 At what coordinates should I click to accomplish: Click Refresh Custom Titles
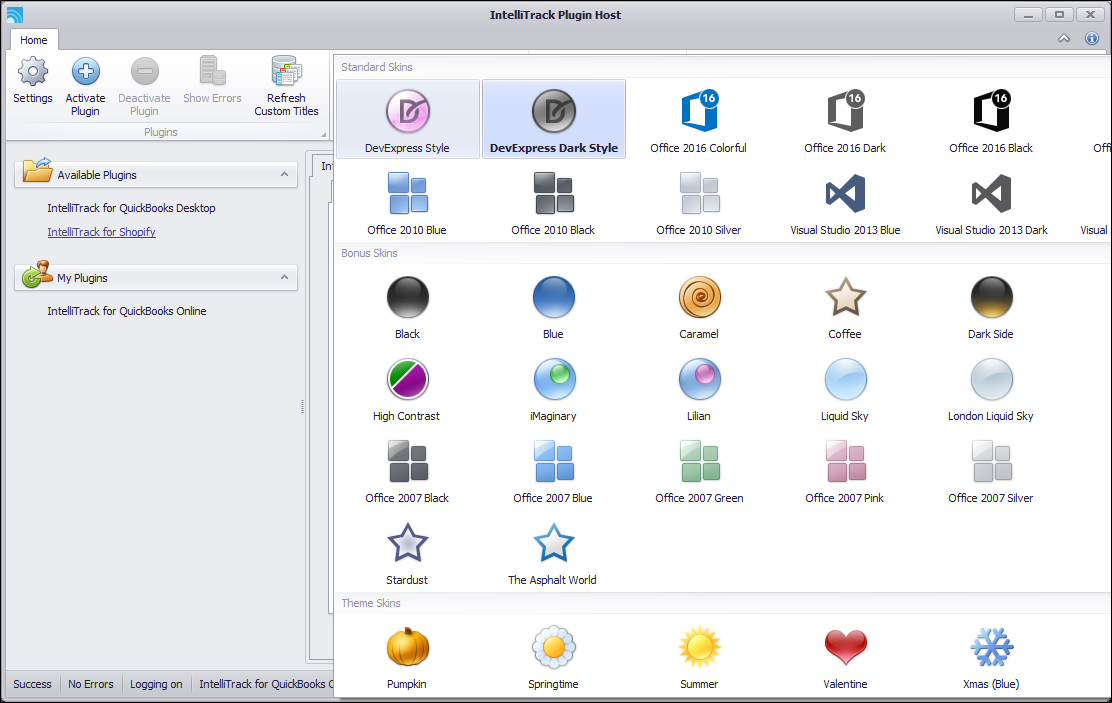pos(287,87)
